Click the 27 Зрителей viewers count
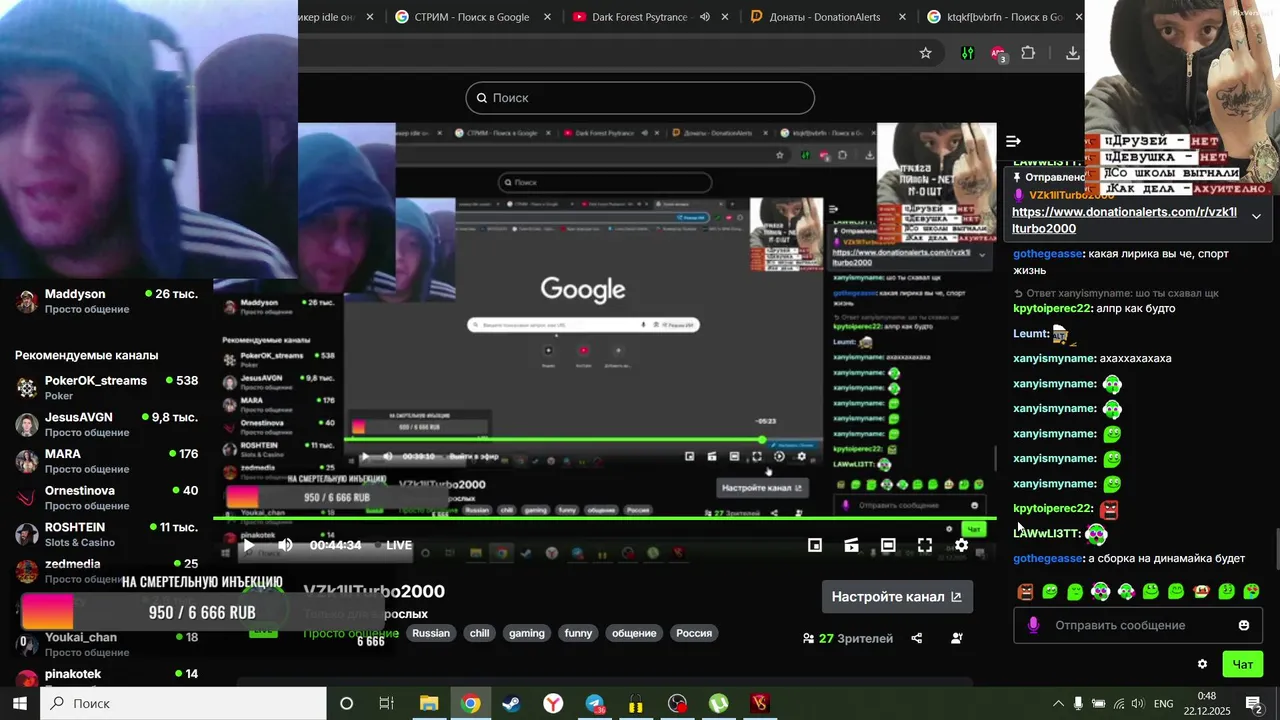The width and height of the screenshot is (1280, 720). pyautogui.click(x=848, y=638)
